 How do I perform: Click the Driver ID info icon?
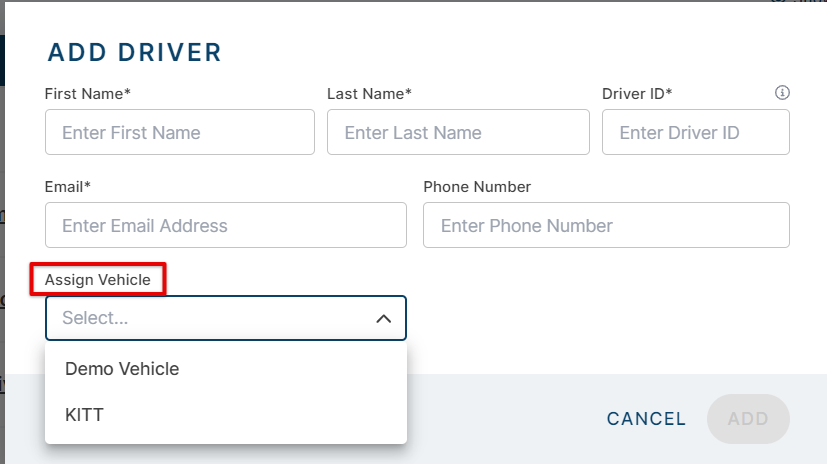pyautogui.click(x=782, y=93)
